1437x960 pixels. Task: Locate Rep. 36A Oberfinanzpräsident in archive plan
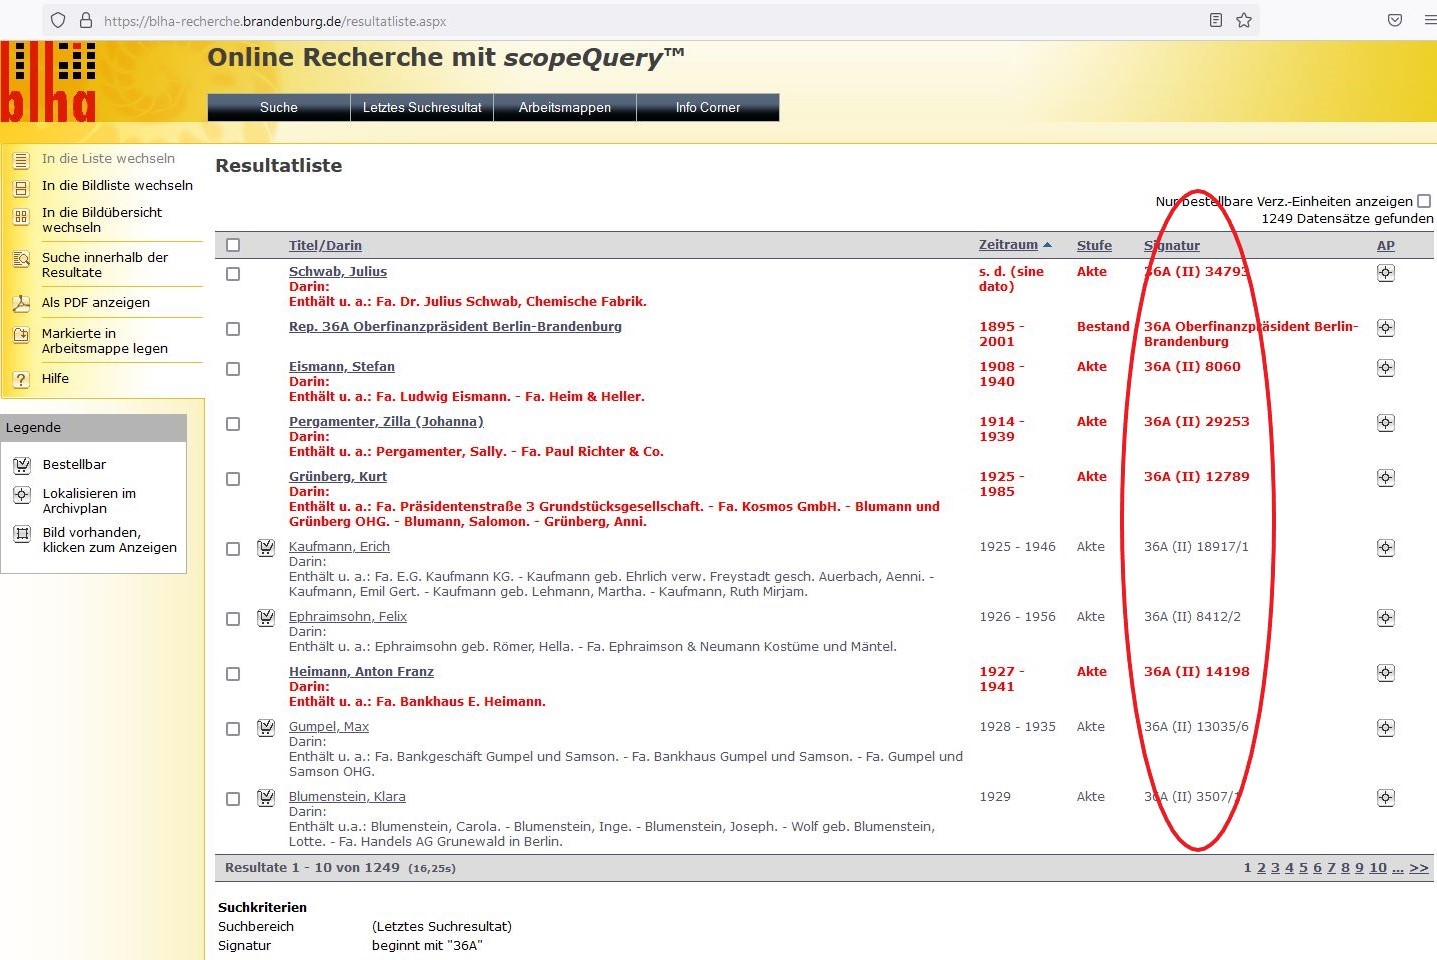coord(1385,328)
